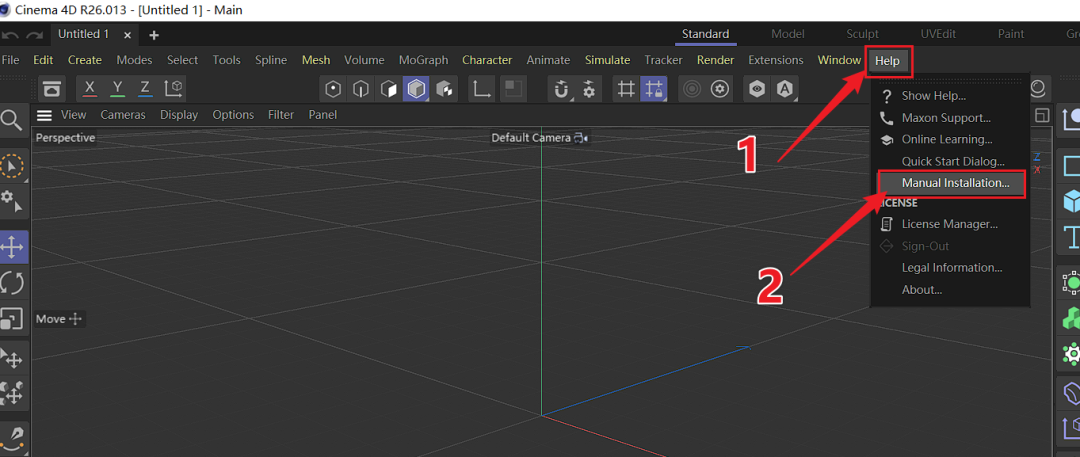Open the MoGraph menu
1080x457 pixels.
[x=424, y=60]
